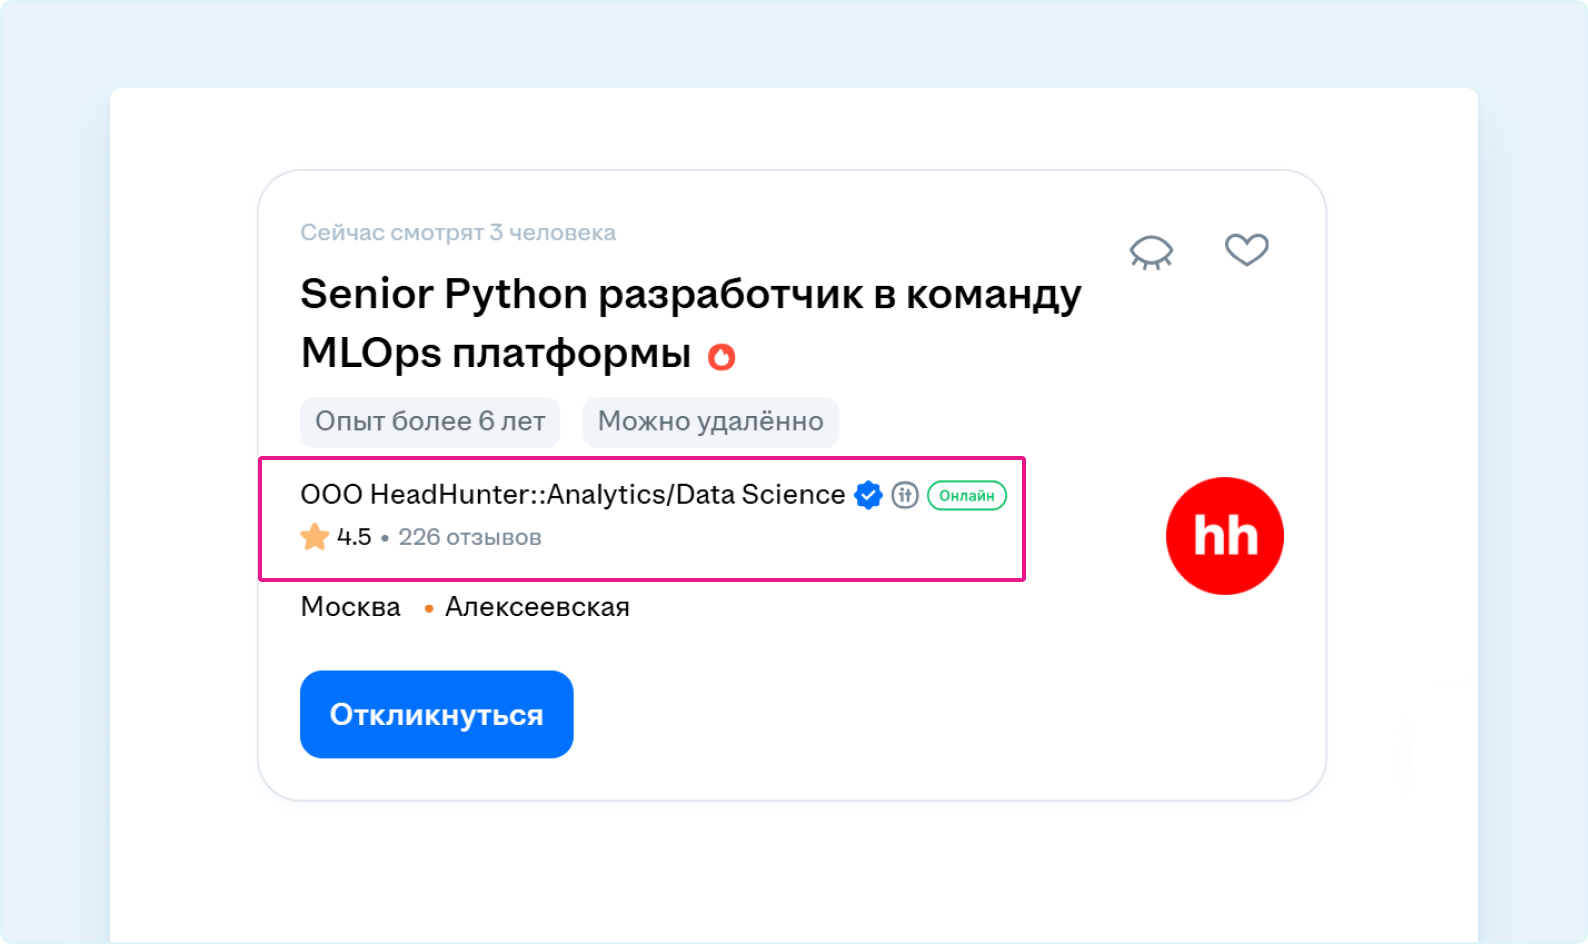Click the Алексеевская metro station label
Screen dimensions: 1588x944
pyautogui.click(x=537, y=607)
